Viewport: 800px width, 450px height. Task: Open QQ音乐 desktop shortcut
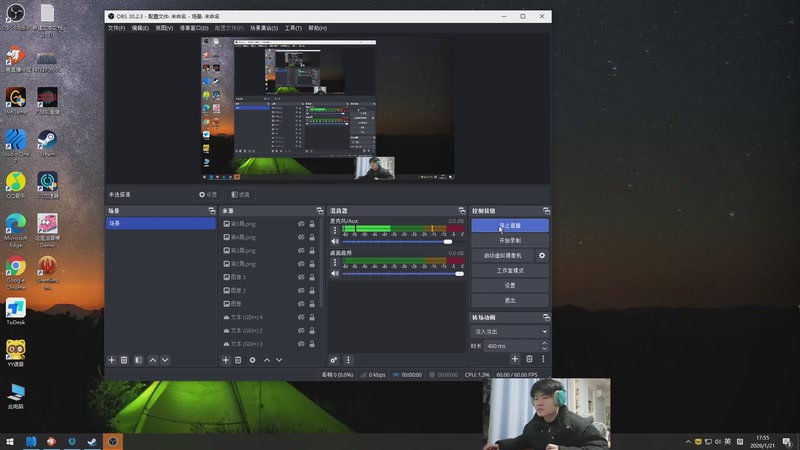[16, 185]
